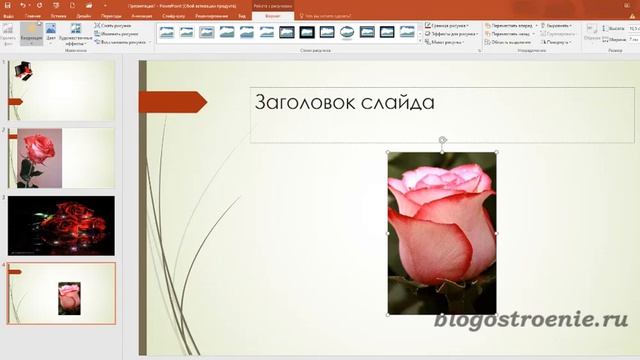
Task: Switch to the Главная tab
Action: tap(33, 16)
